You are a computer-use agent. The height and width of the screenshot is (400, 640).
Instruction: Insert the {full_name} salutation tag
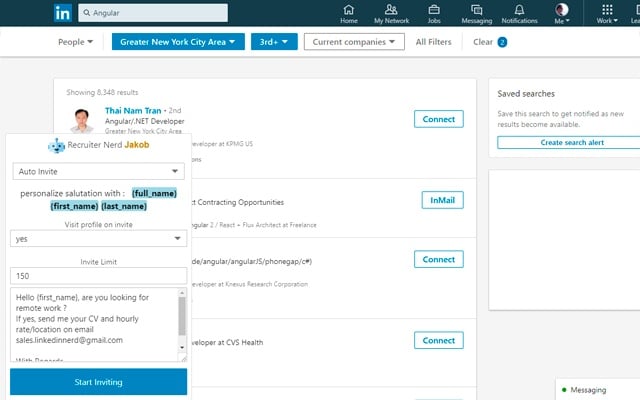click(154, 193)
